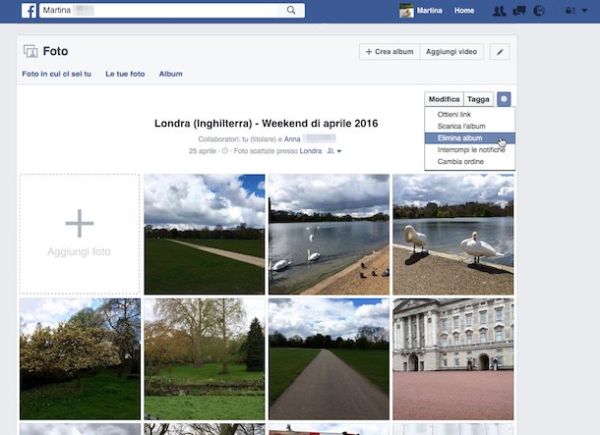Click the 'Crea album' button
The height and width of the screenshot is (435, 600).
tap(388, 51)
